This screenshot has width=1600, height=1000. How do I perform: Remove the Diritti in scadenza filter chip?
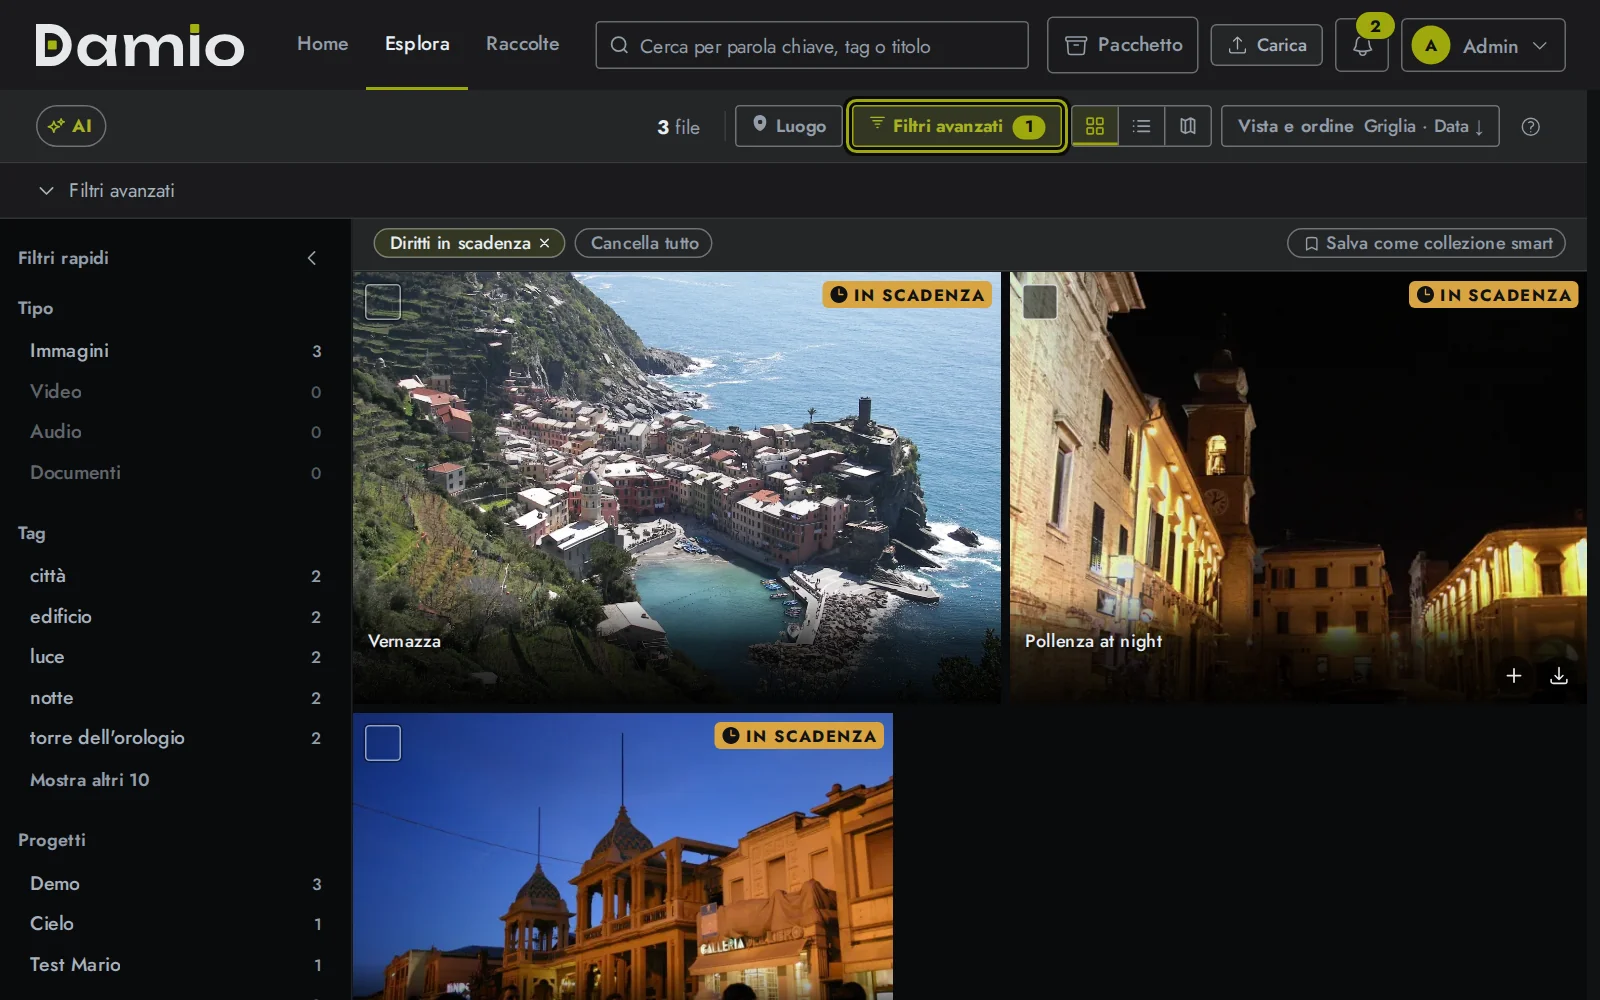(x=545, y=243)
